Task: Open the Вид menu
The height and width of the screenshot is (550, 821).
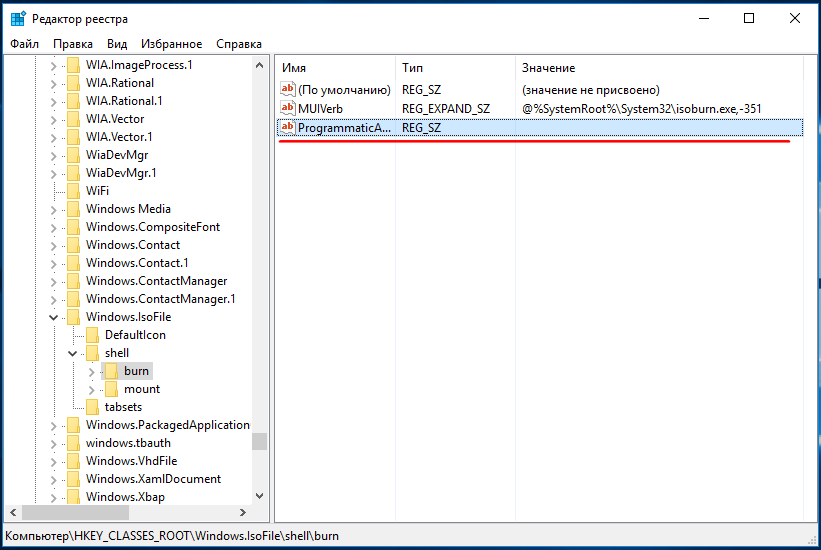Action: coord(117,44)
